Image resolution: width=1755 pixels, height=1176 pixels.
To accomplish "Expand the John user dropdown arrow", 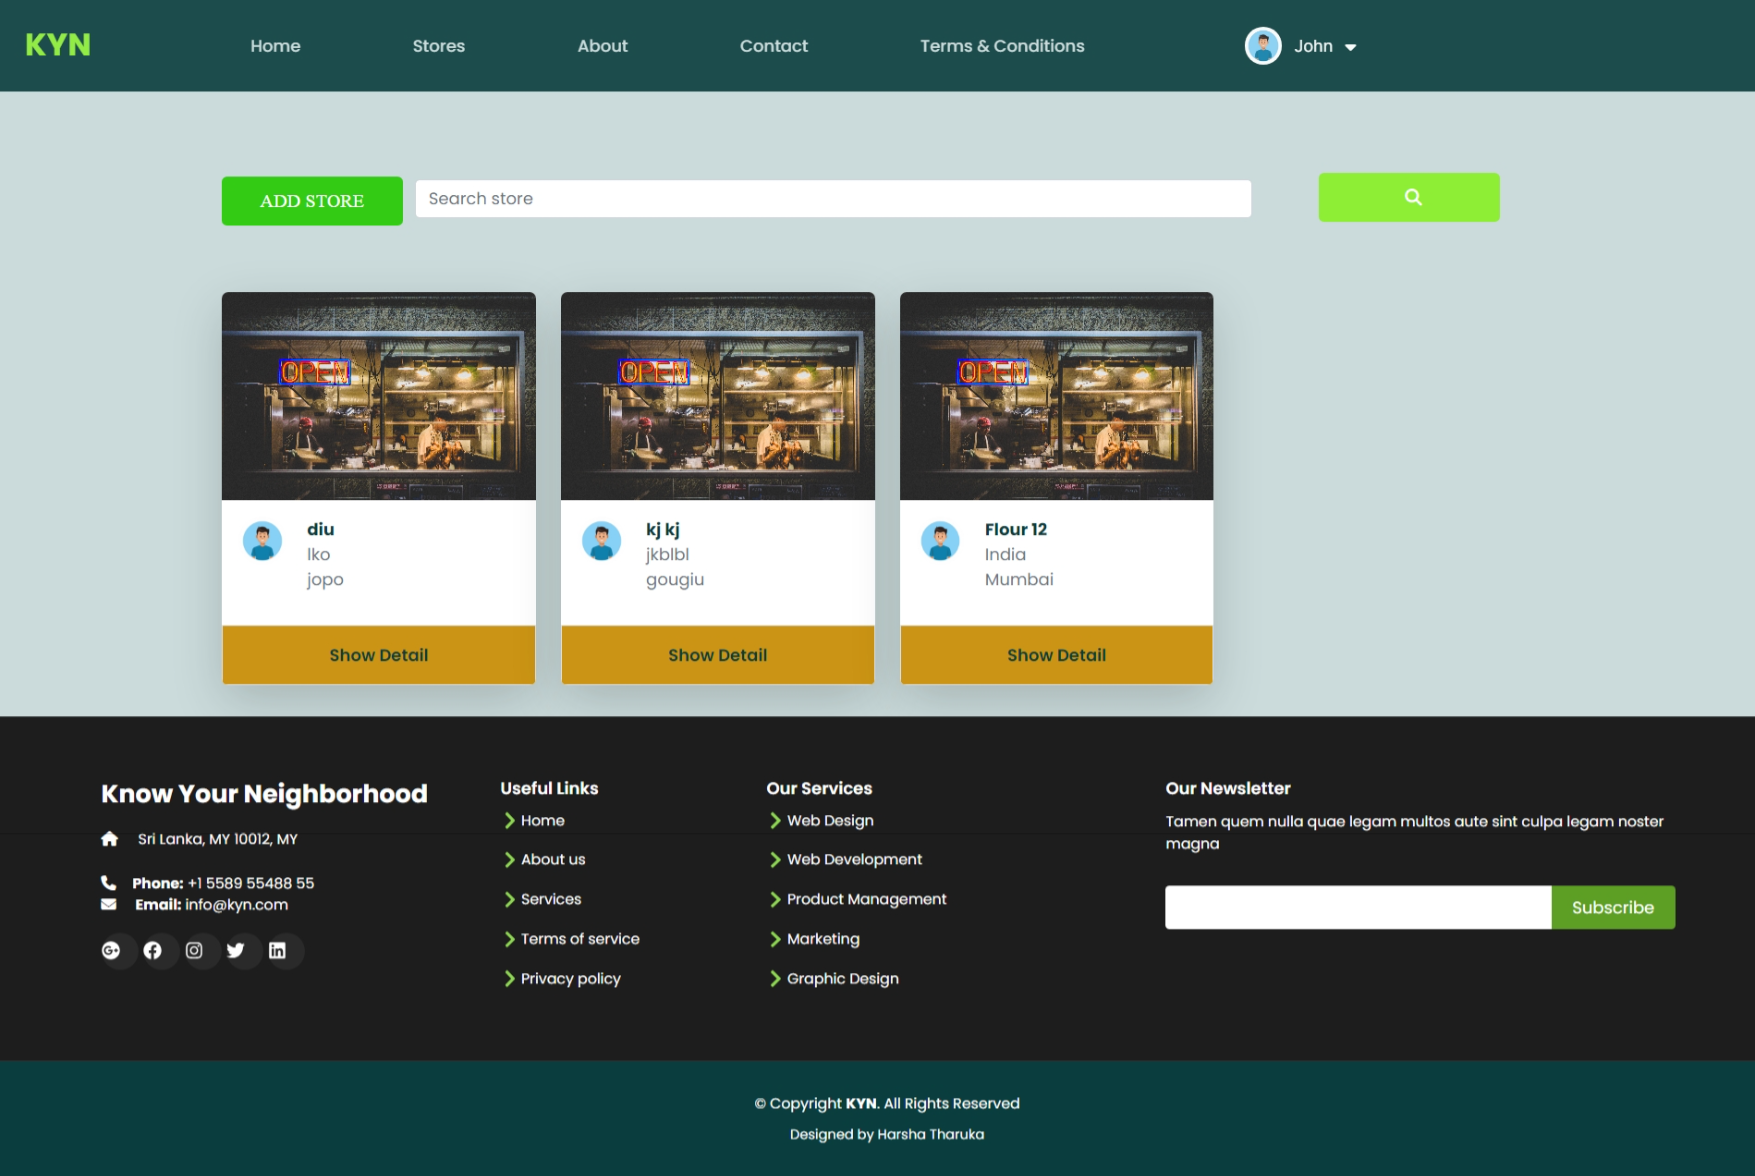I will pyautogui.click(x=1351, y=47).
